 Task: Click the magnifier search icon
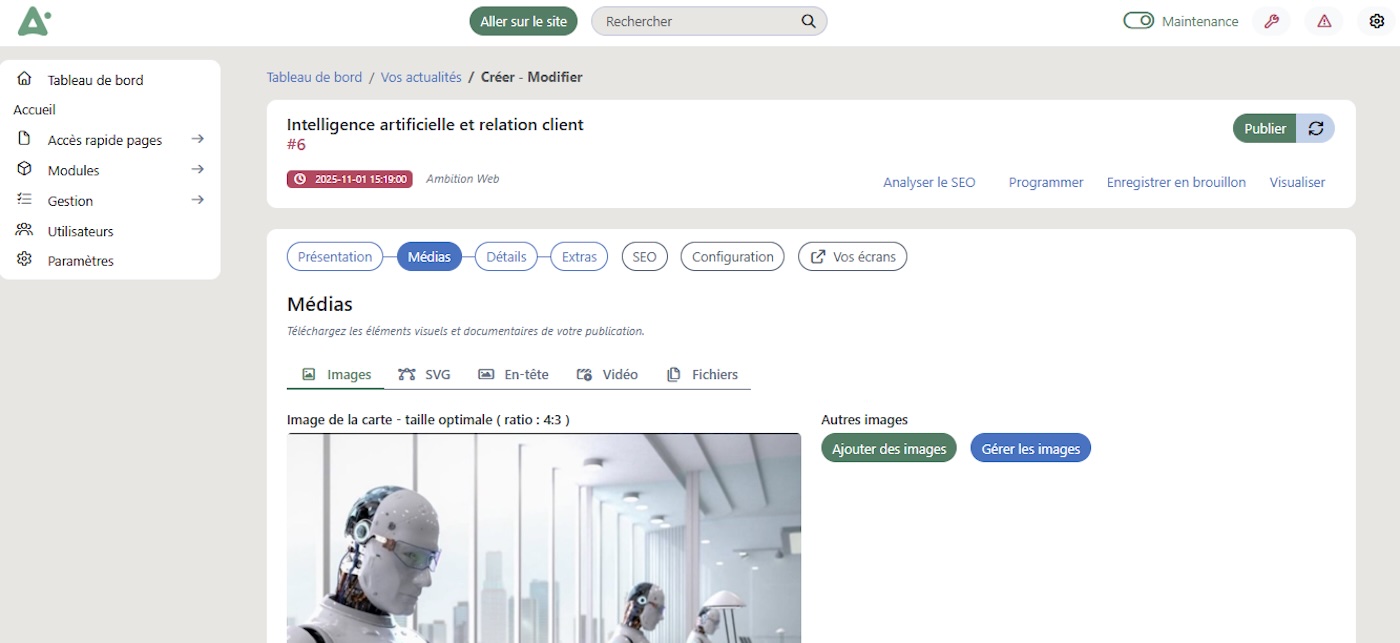coord(808,21)
